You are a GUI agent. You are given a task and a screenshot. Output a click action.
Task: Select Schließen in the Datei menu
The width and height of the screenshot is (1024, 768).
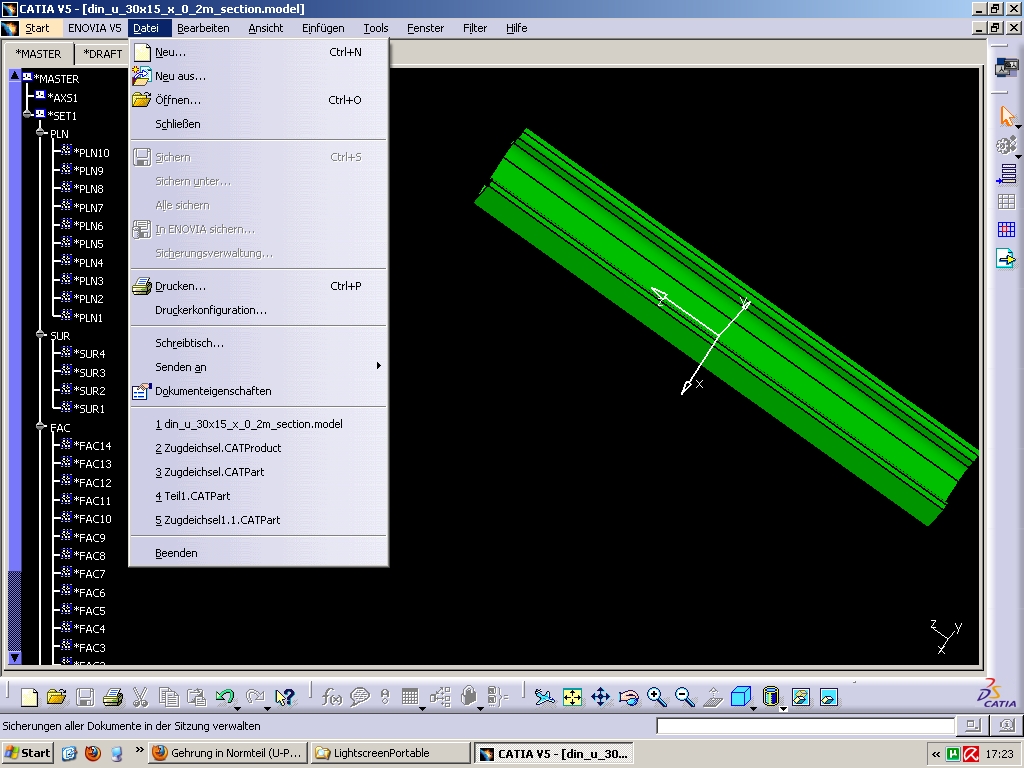259,124
